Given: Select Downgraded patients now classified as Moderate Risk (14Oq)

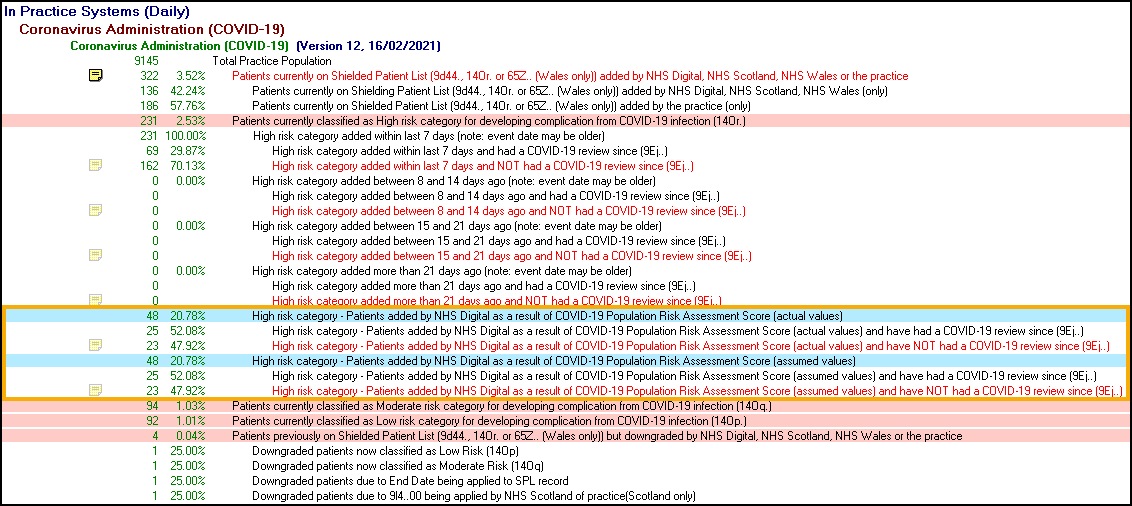Looking at the screenshot, I should pyautogui.click(x=398, y=466).
